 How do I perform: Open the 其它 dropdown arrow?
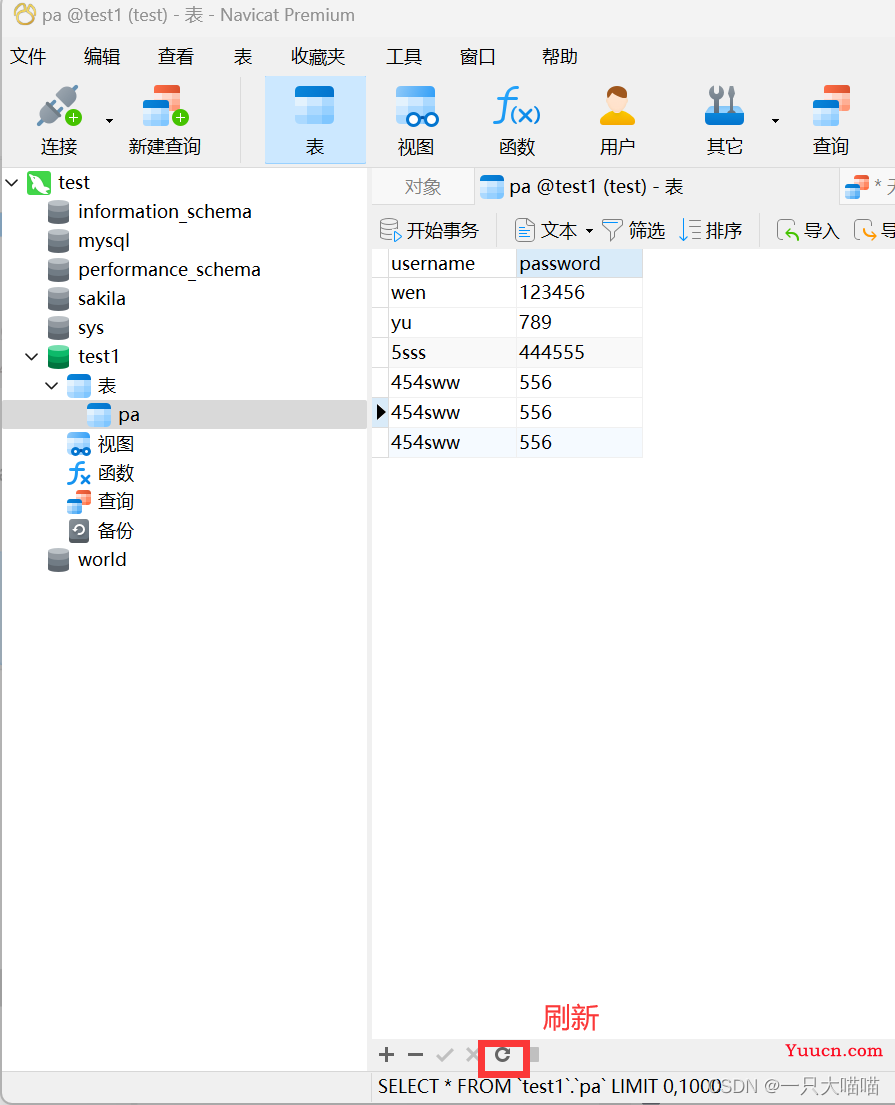(x=775, y=121)
